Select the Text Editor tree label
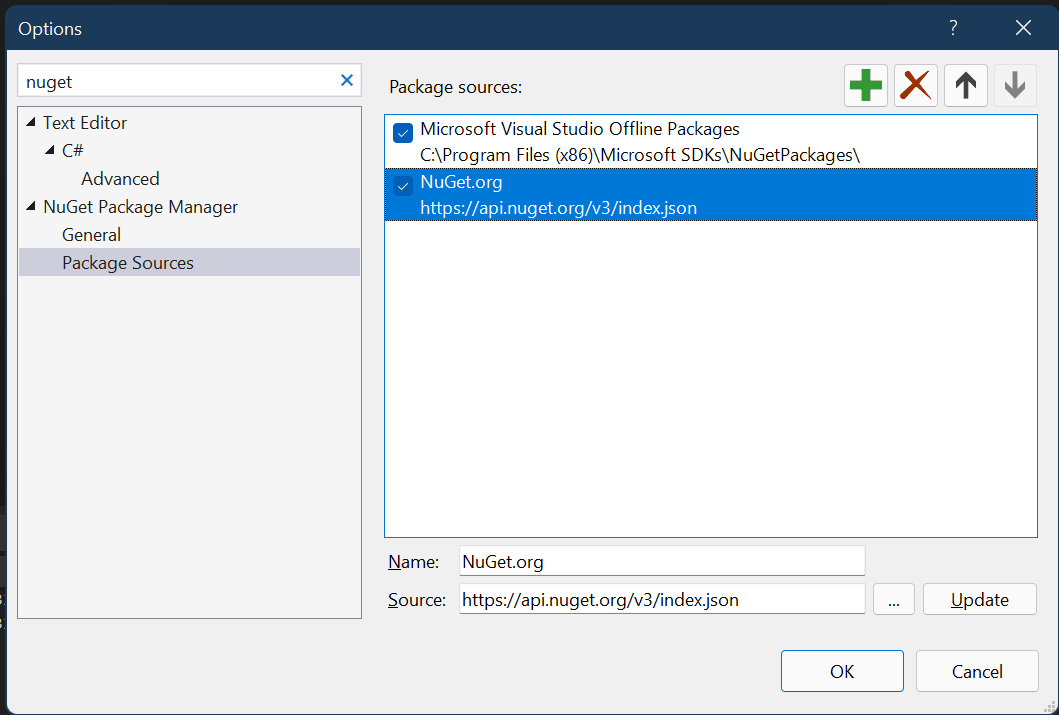This screenshot has height=715, width=1059. [85, 122]
